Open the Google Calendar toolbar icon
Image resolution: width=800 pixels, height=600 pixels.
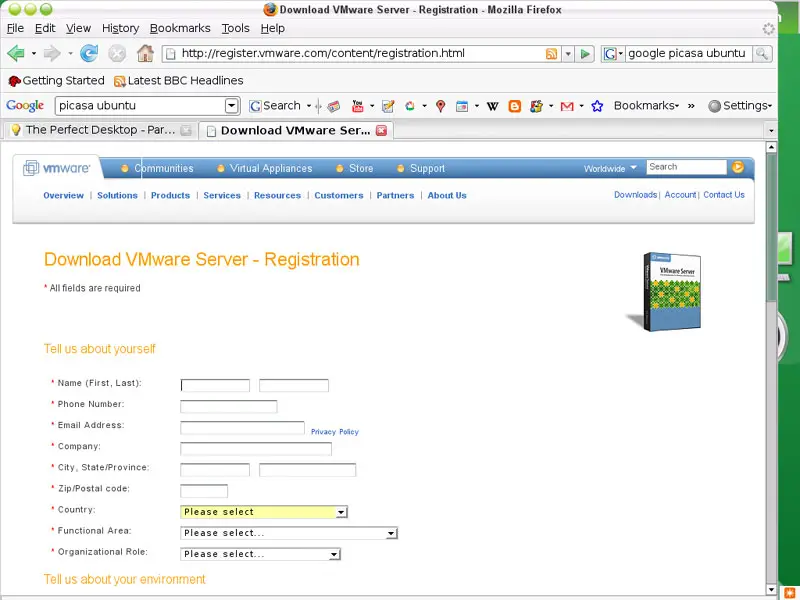tap(462, 106)
